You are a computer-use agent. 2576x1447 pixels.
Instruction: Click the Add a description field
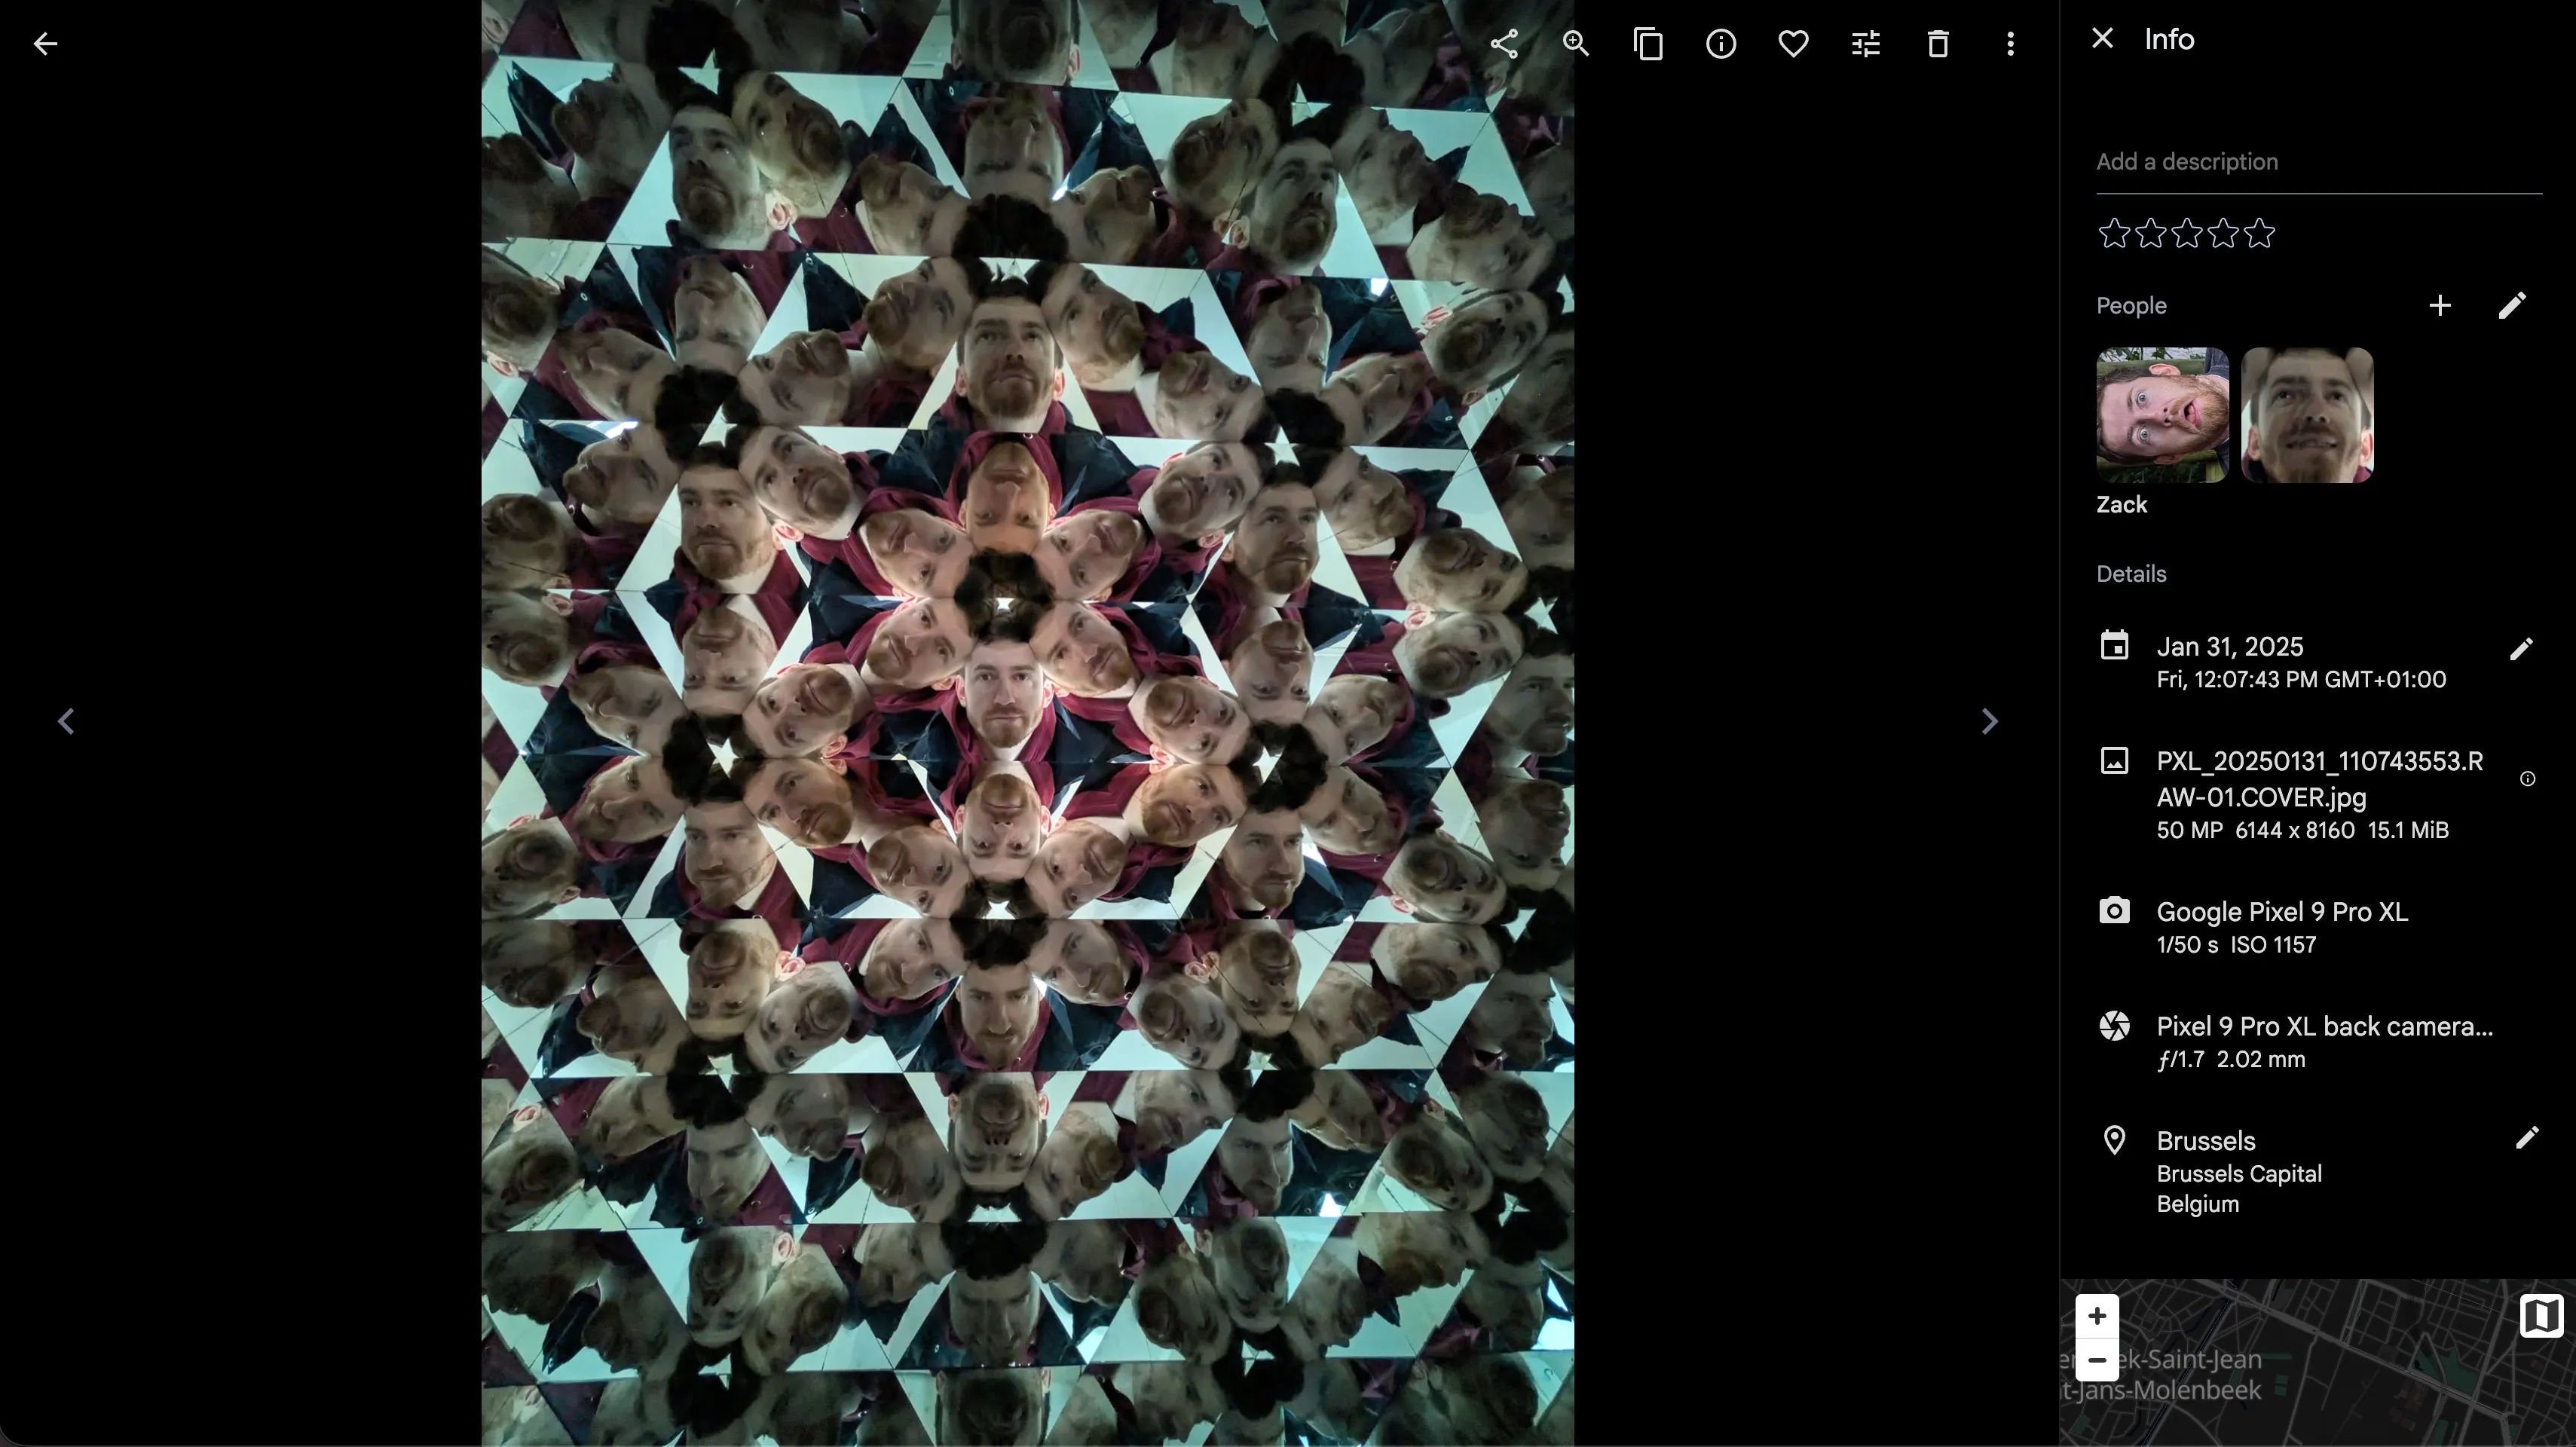[x=2318, y=162]
